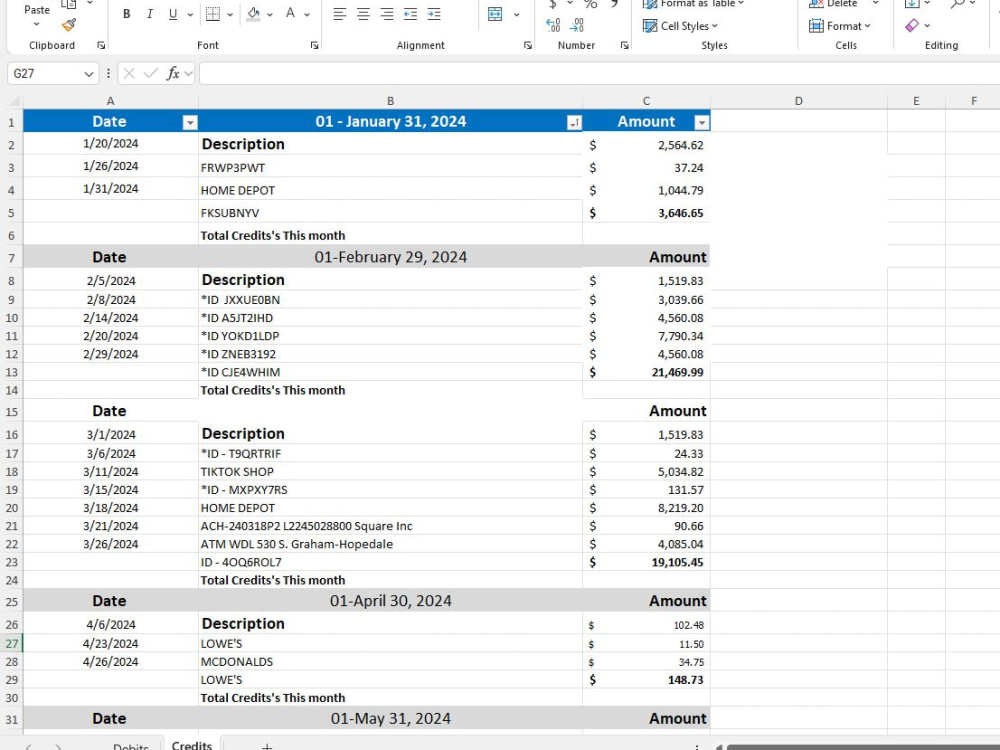The image size is (1000, 750).
Task: Open Cell Styles gallery
Action: [x=680, y=26]
